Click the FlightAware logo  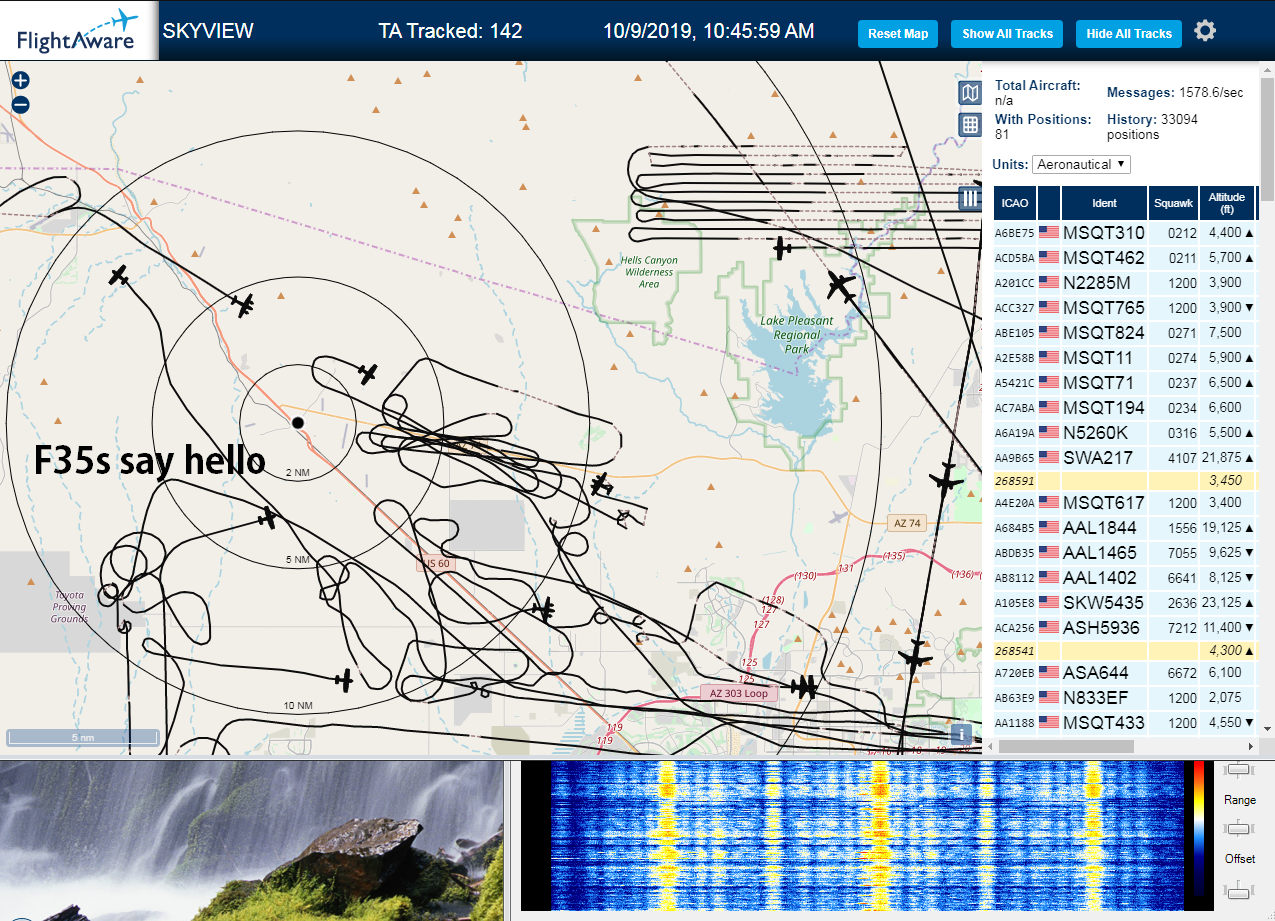(78, 31)
